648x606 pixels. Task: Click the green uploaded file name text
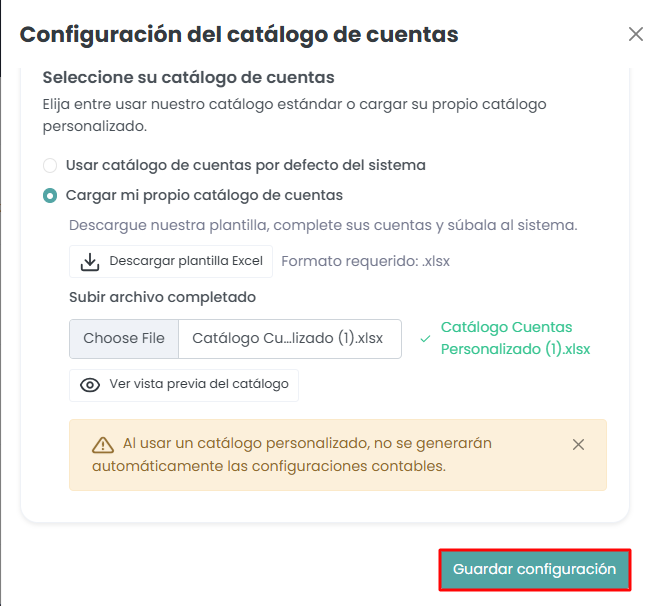pos(515,338)
